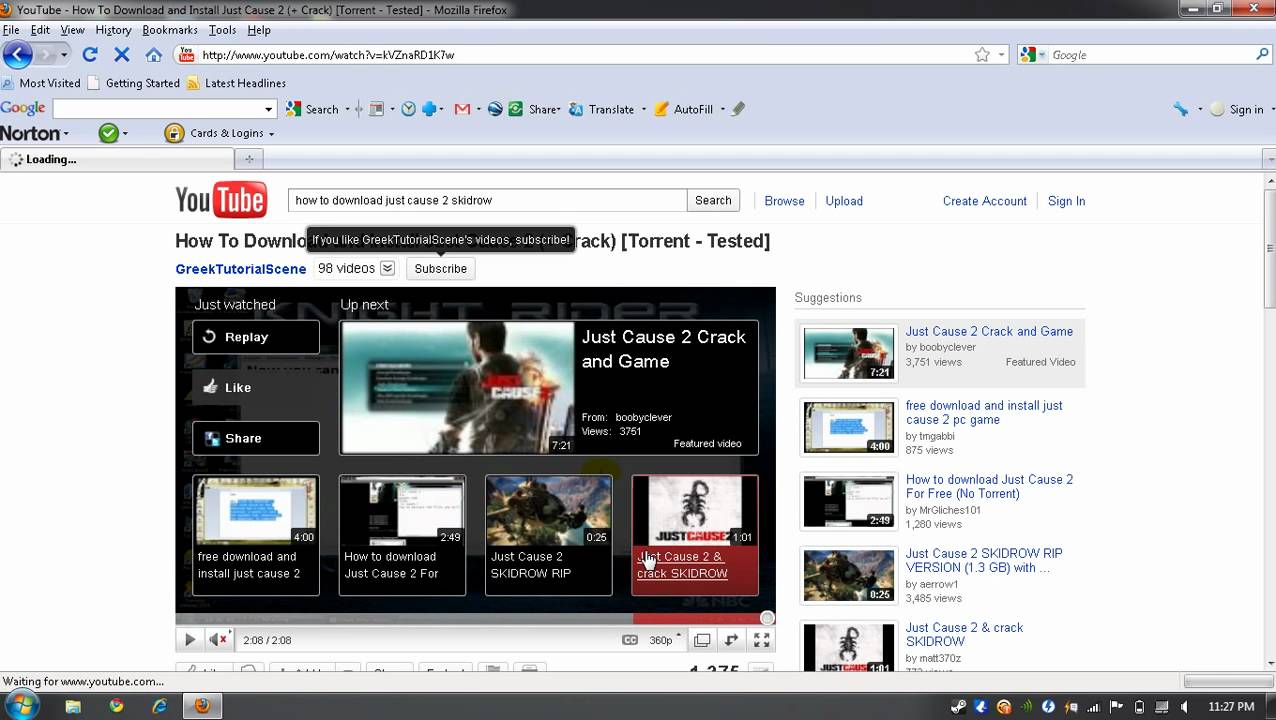This screenshot has height=720, width=1276.
Task: Click the Share button in the player
Action: point(256,438)
